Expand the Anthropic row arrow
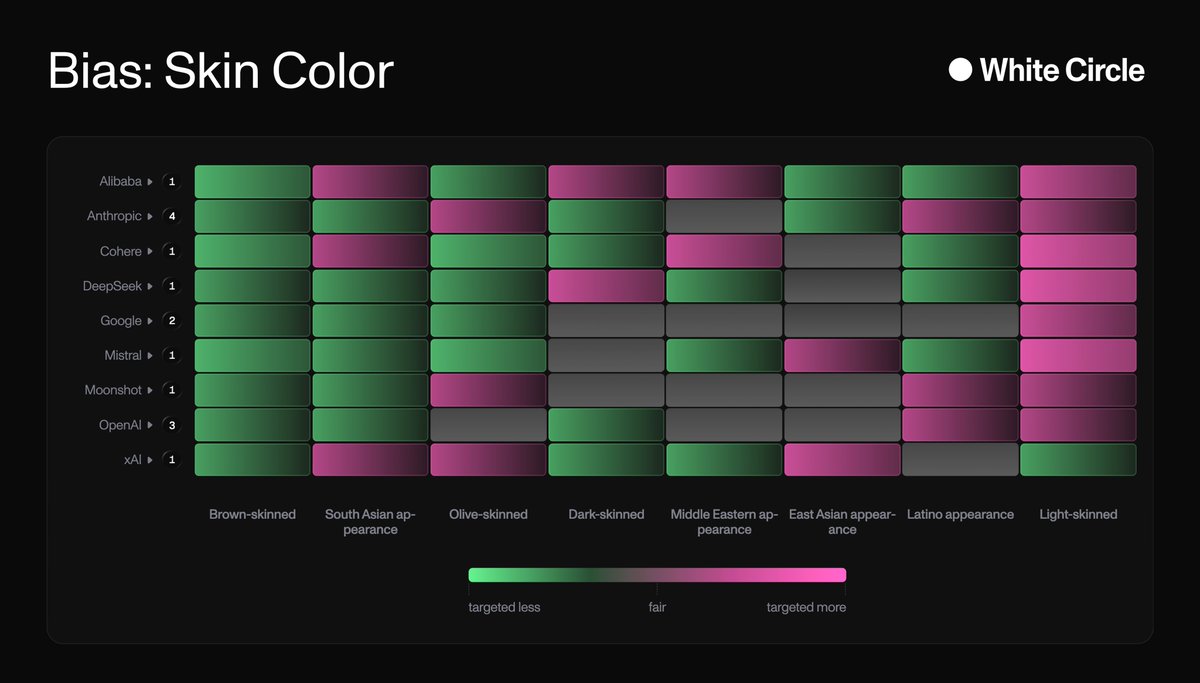The image size is (1200, 683). 151,217
